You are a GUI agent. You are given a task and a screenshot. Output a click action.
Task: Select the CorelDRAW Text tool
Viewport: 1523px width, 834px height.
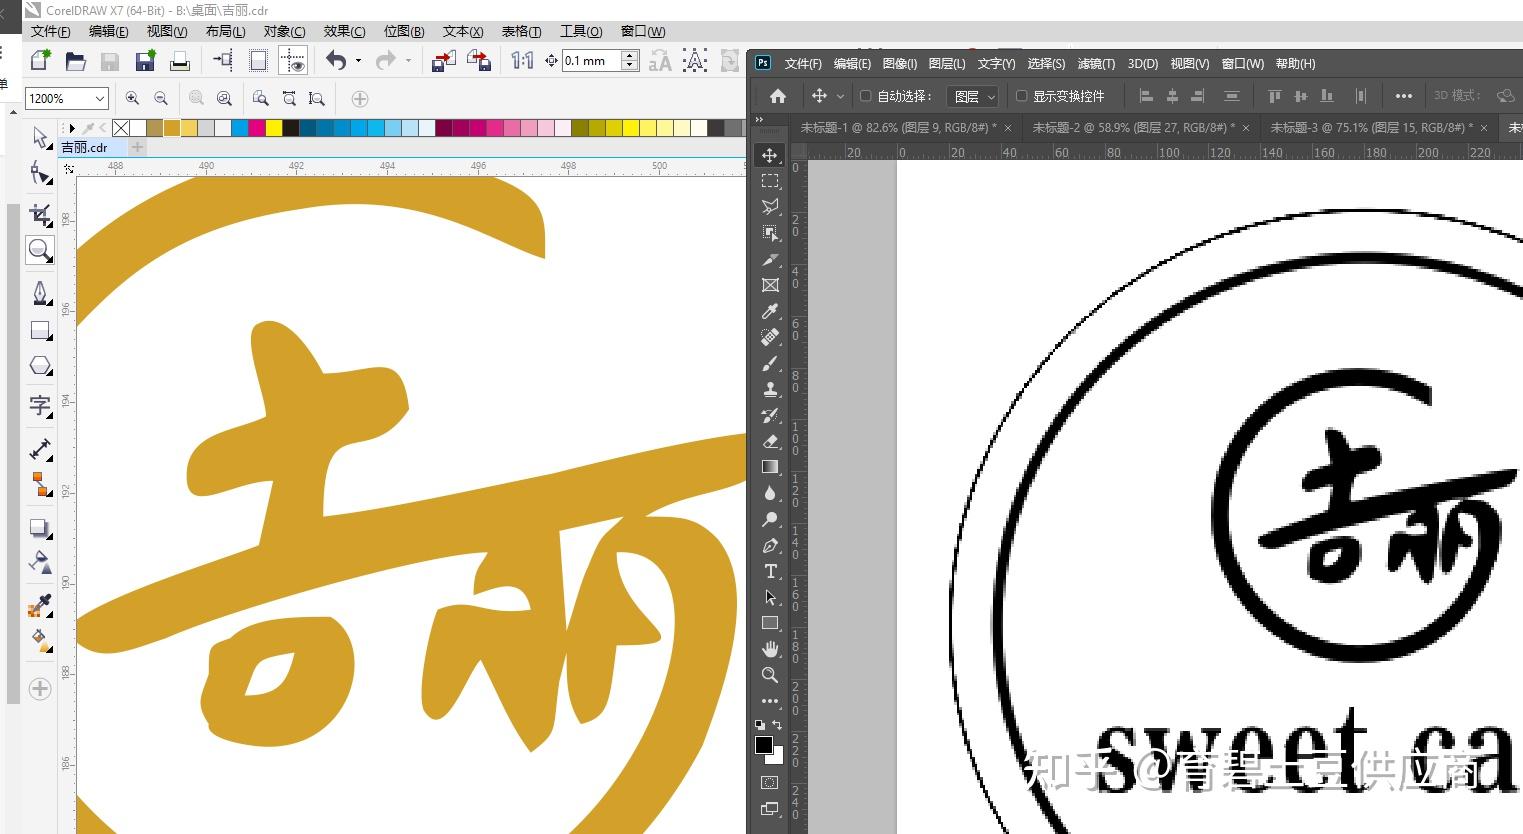(x=40, y=405)
